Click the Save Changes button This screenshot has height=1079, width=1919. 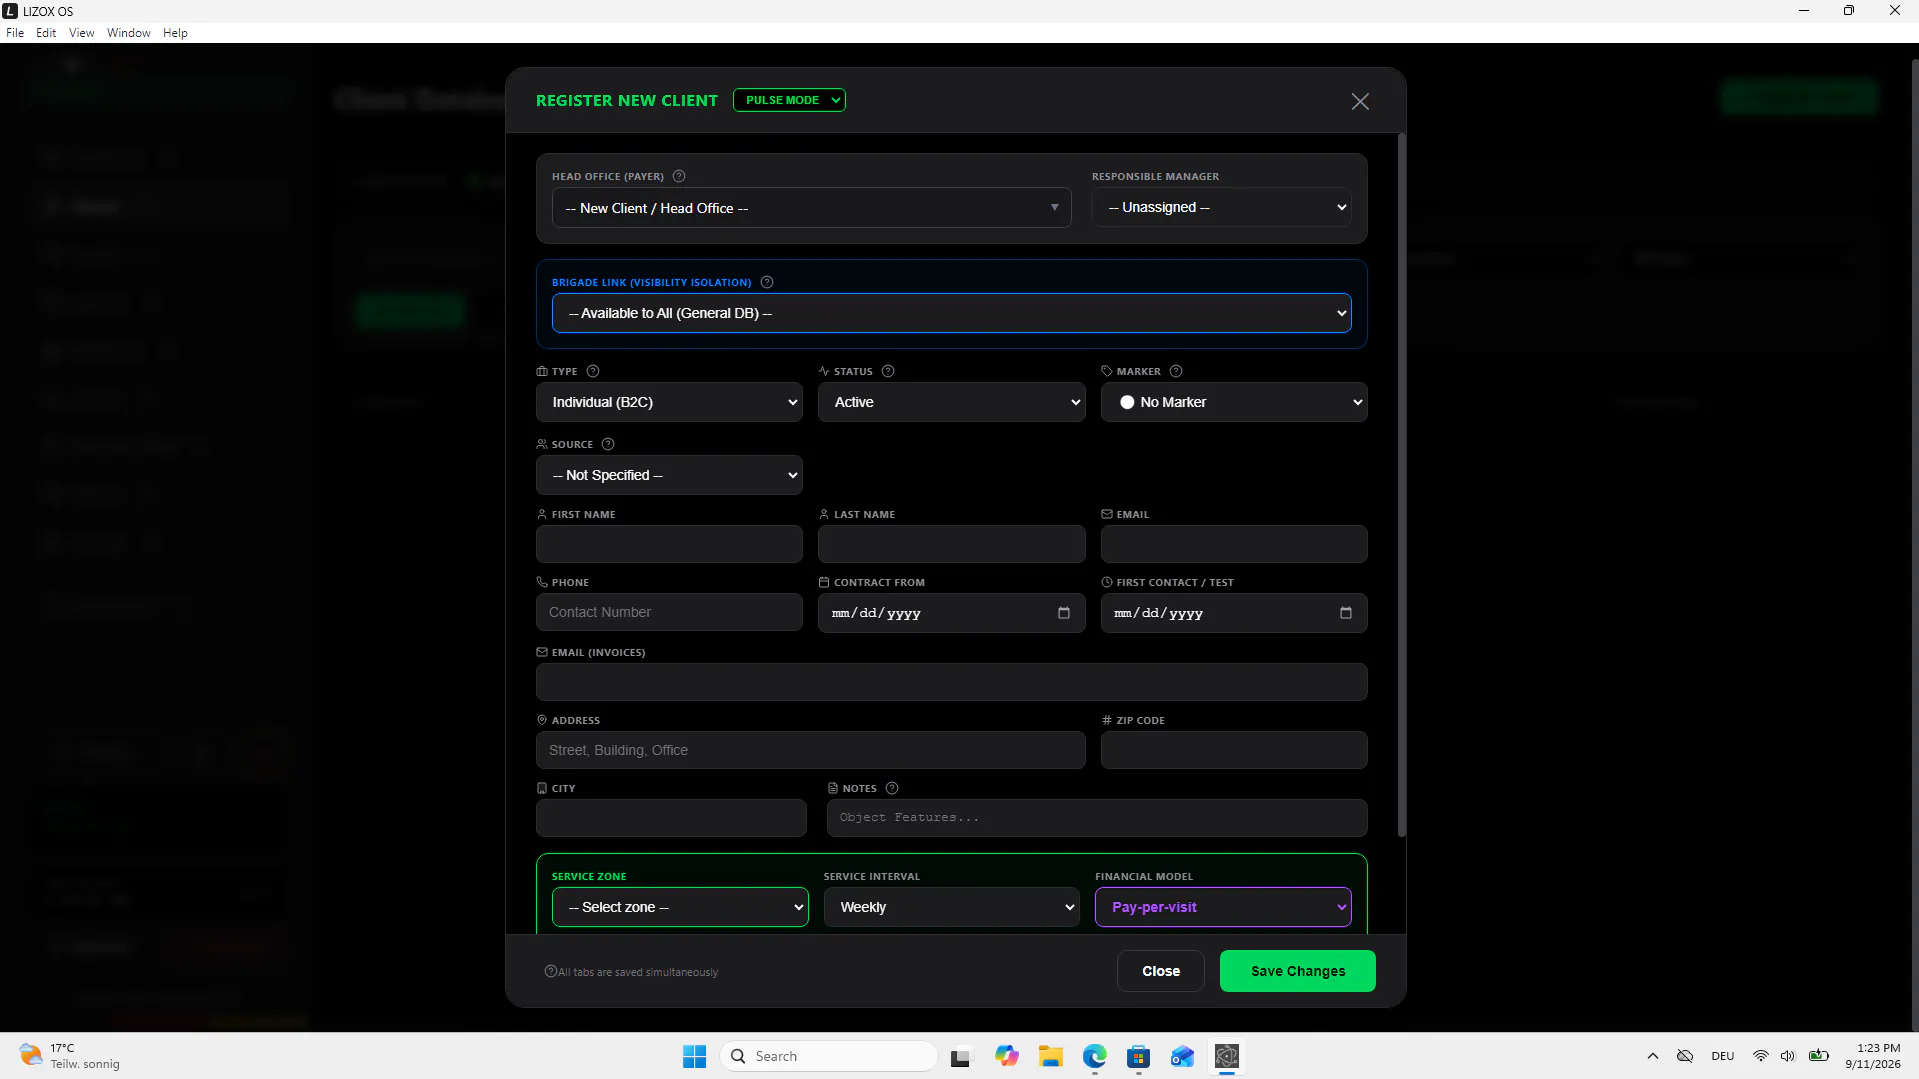(x=1297, y=971)
